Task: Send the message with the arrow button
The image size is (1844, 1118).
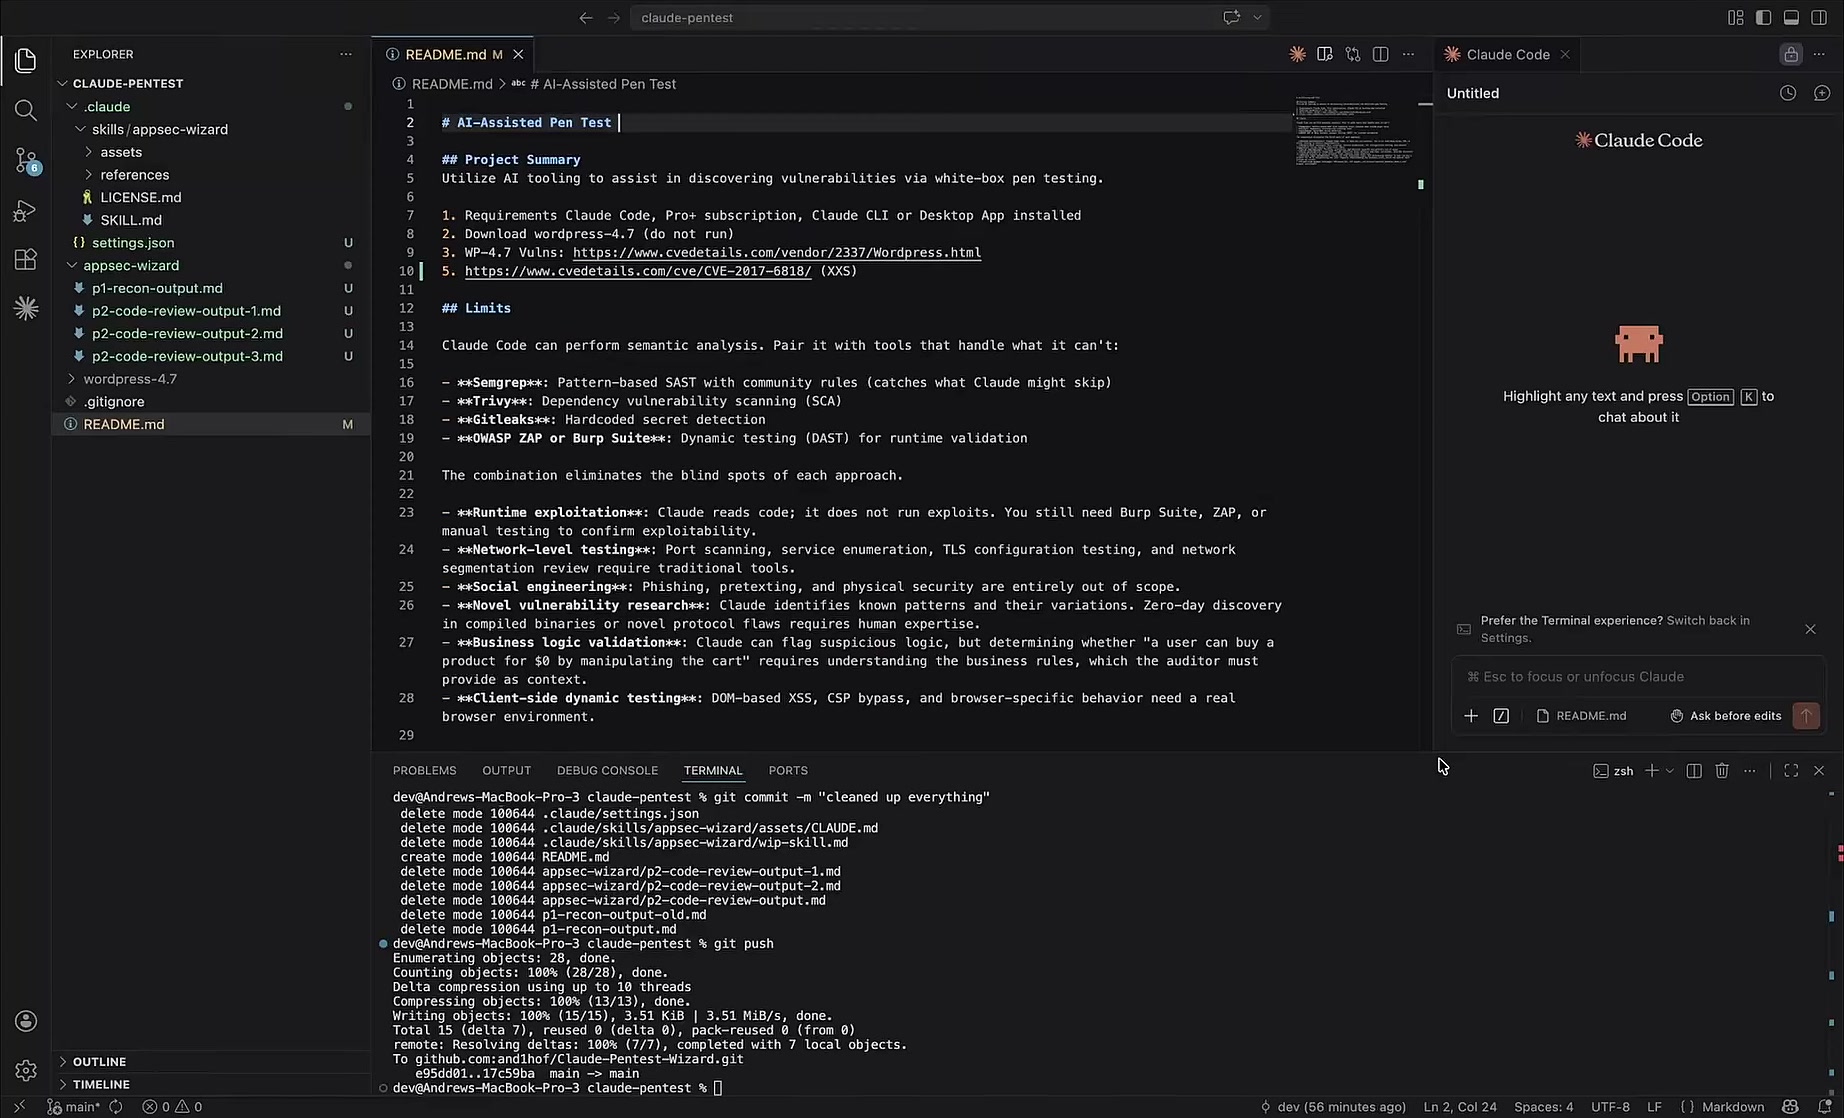Action: [x=1806, y=716]
